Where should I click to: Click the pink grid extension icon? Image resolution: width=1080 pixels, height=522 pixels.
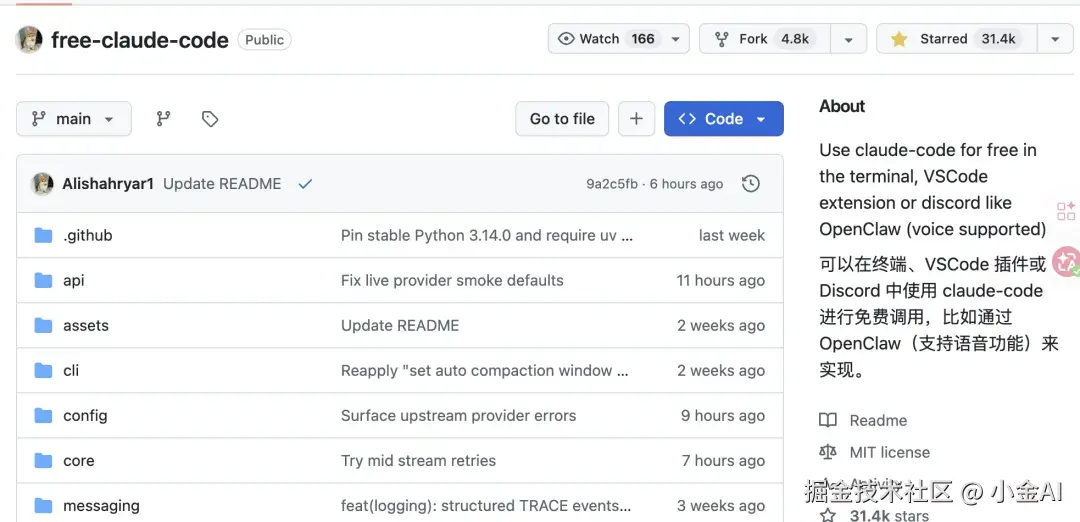pyautogui.click(x=1066, y=211)
